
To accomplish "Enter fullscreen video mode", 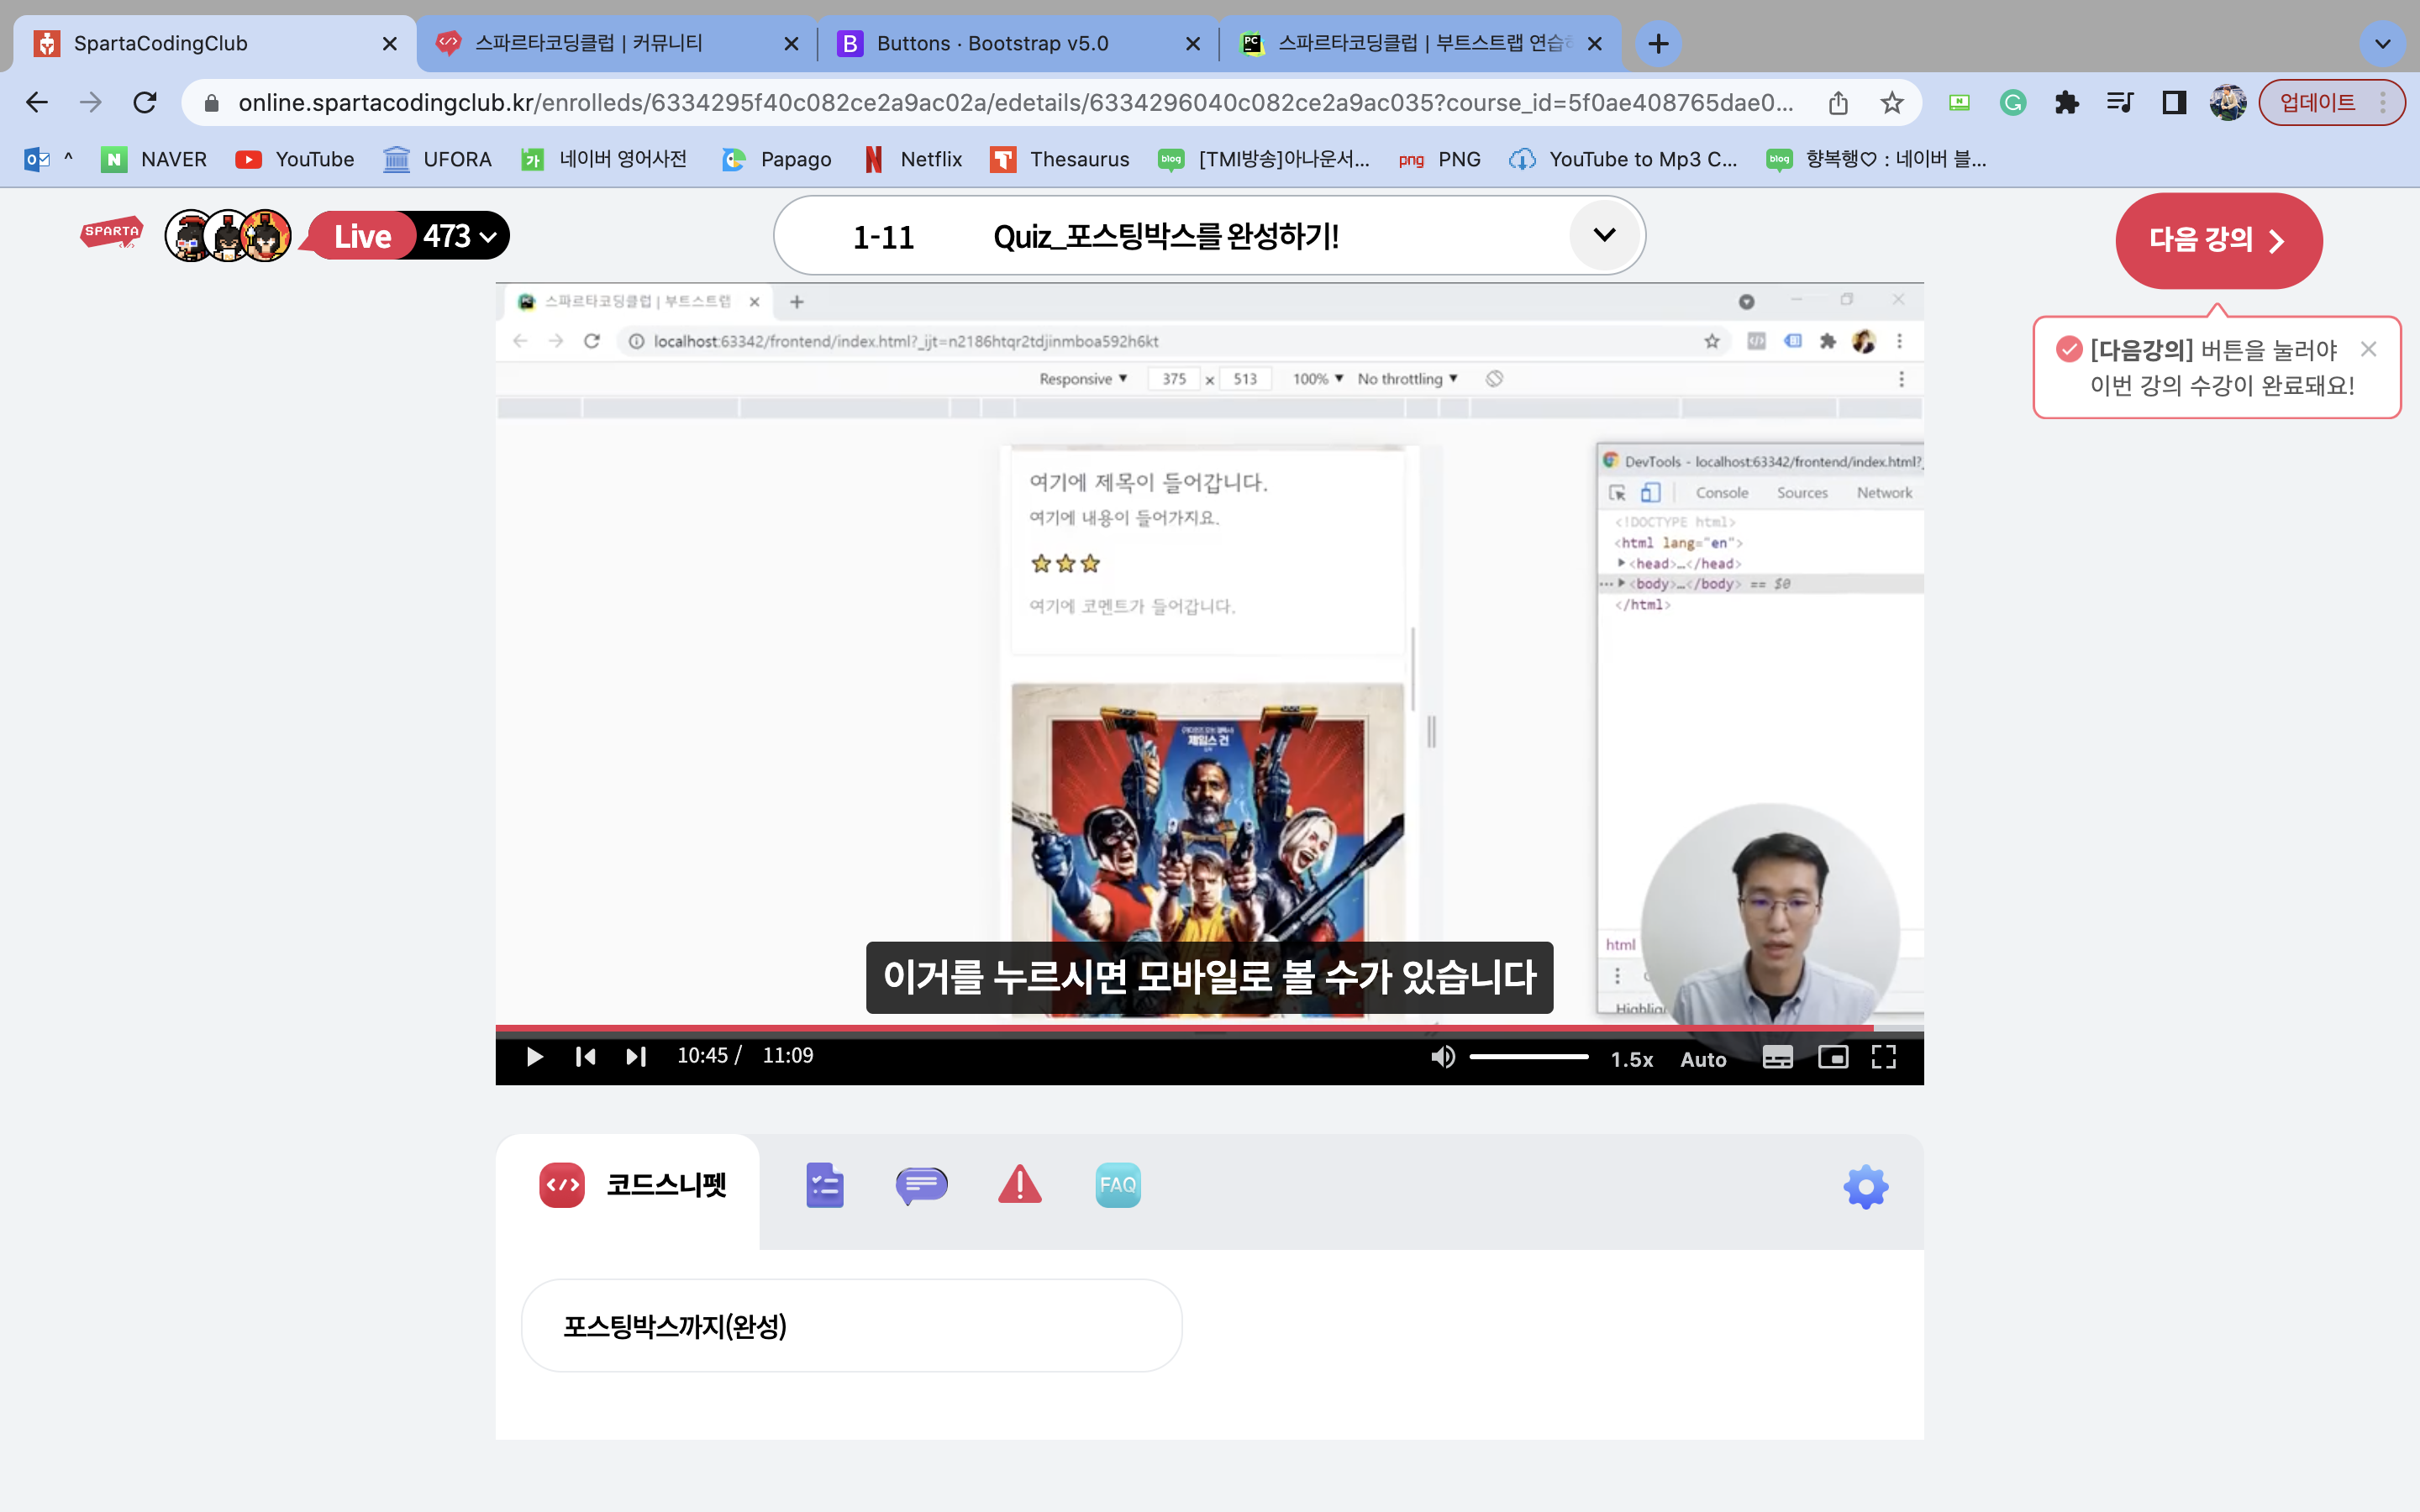I will (x=1884, y=1057).
